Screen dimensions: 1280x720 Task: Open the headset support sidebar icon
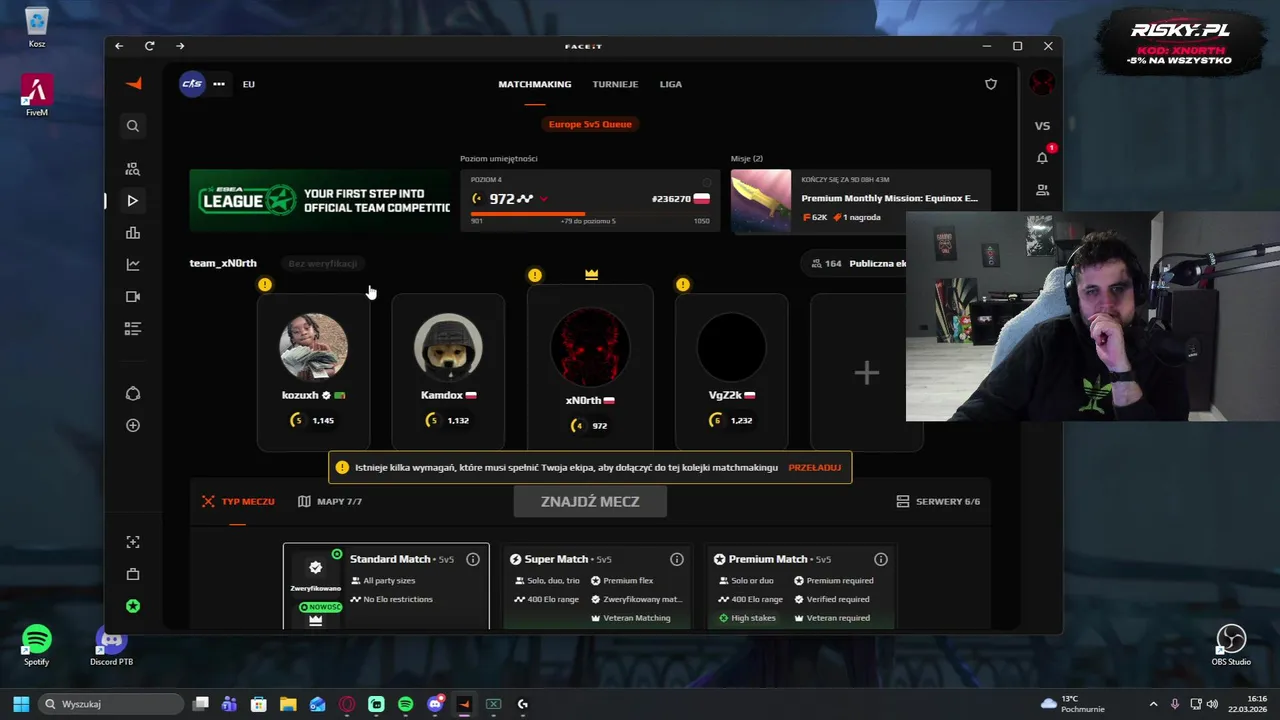133,394
